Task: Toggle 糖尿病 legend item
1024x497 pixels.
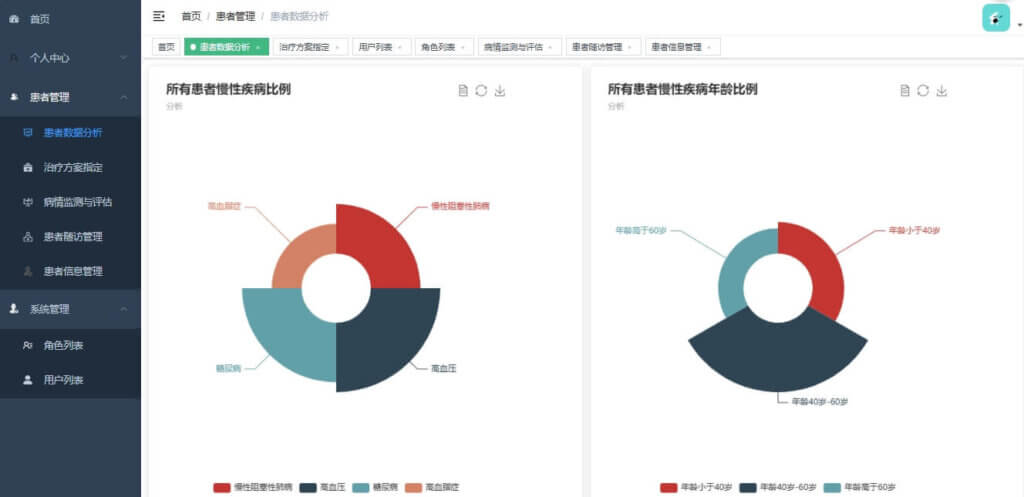Action: [x=375, y=487]
